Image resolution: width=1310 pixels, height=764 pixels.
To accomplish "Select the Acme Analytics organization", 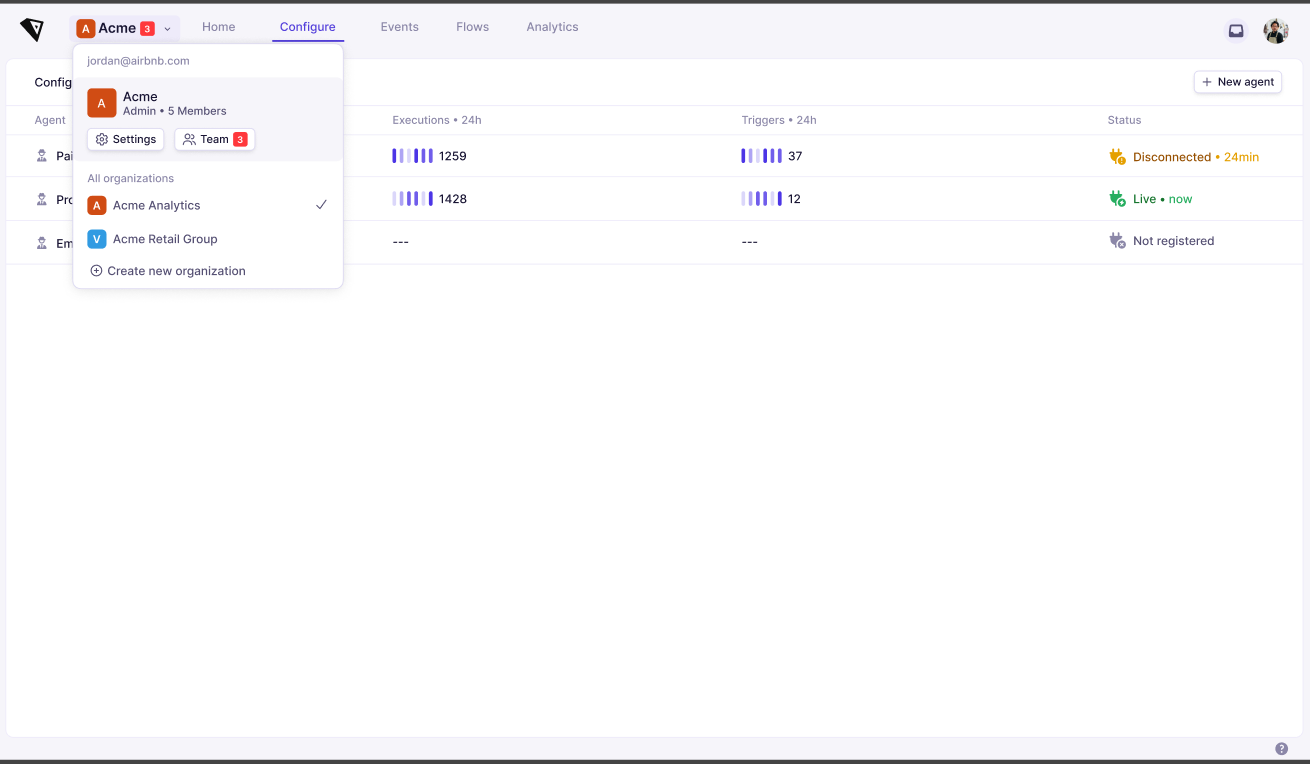I will [208, 205].
